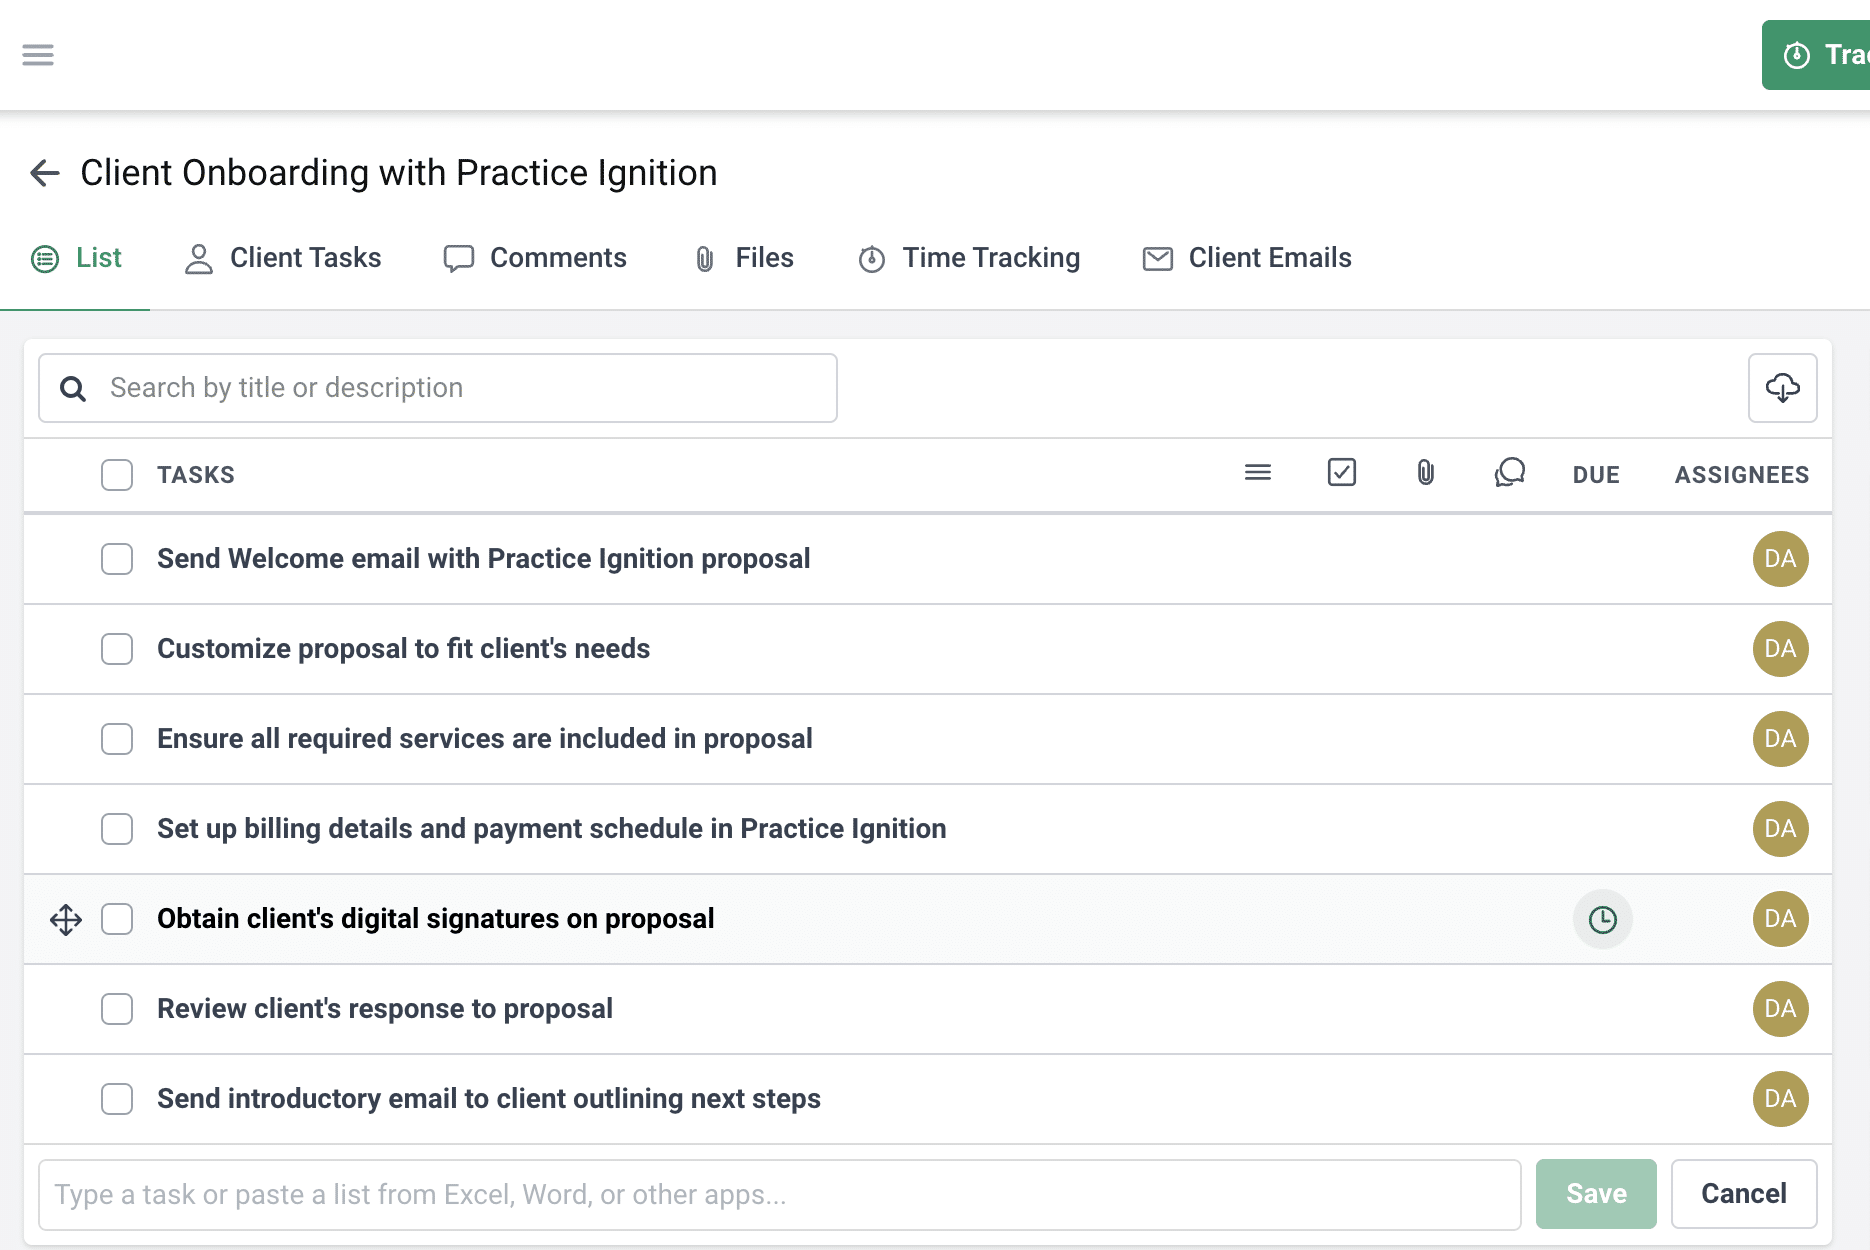The height and width of the screenshot is (1250, 1870).
Task: Open 'Send introductory email to client' task
Action: (489, 1099)
